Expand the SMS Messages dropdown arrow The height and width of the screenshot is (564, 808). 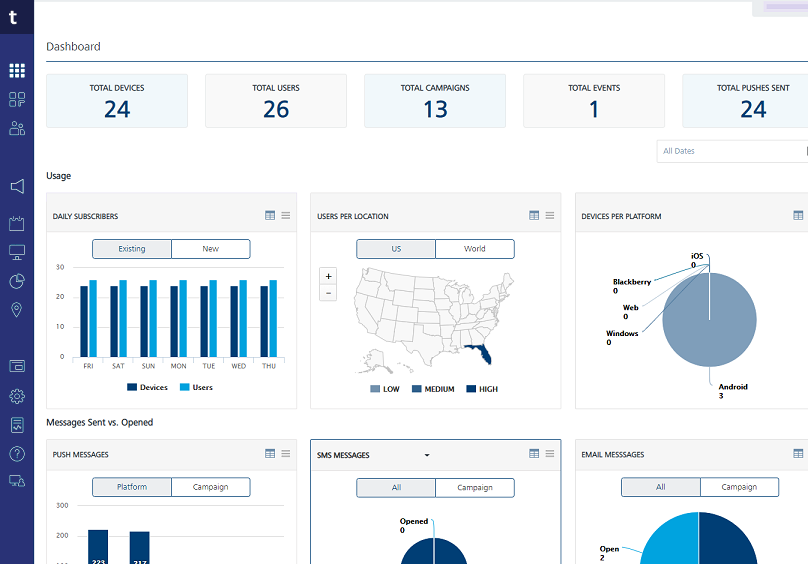(x=427, y=455)
